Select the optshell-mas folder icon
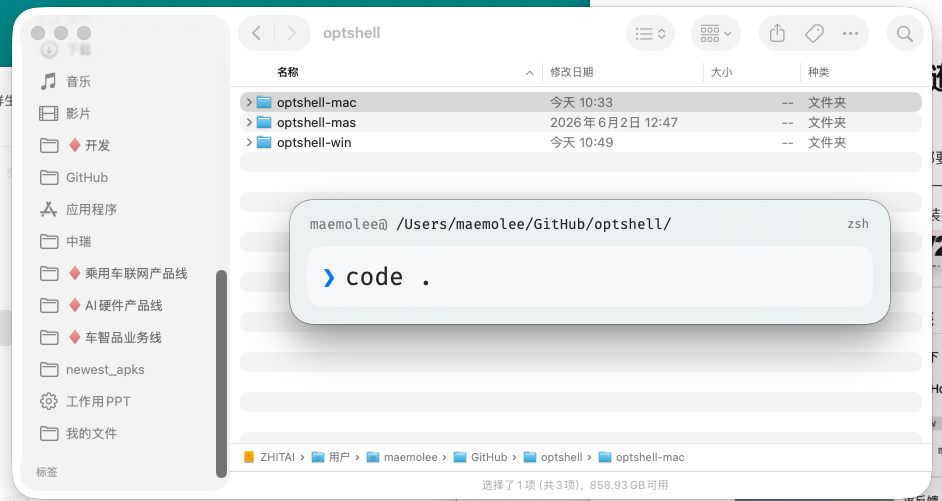The height and width of the screenshot is (501, 942). coord(264,123)
